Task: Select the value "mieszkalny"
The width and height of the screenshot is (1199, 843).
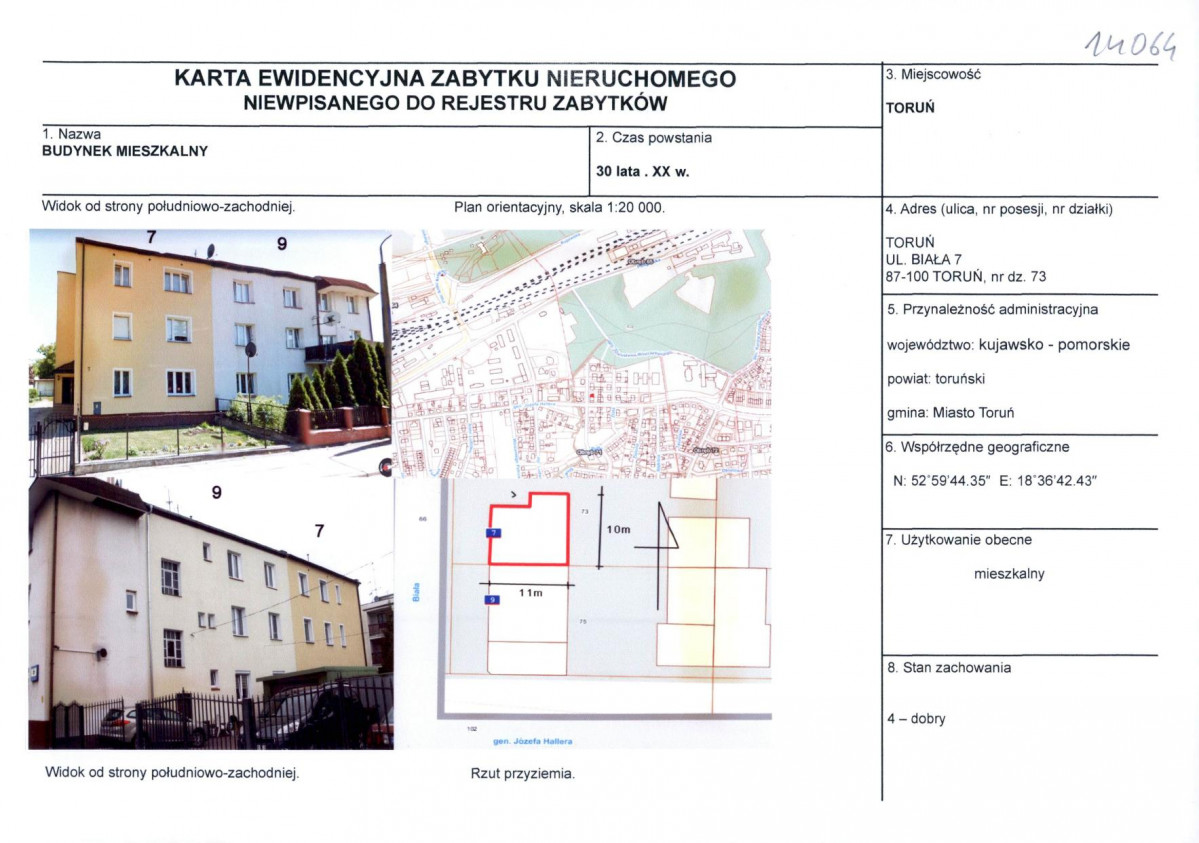Action: 1009,574
